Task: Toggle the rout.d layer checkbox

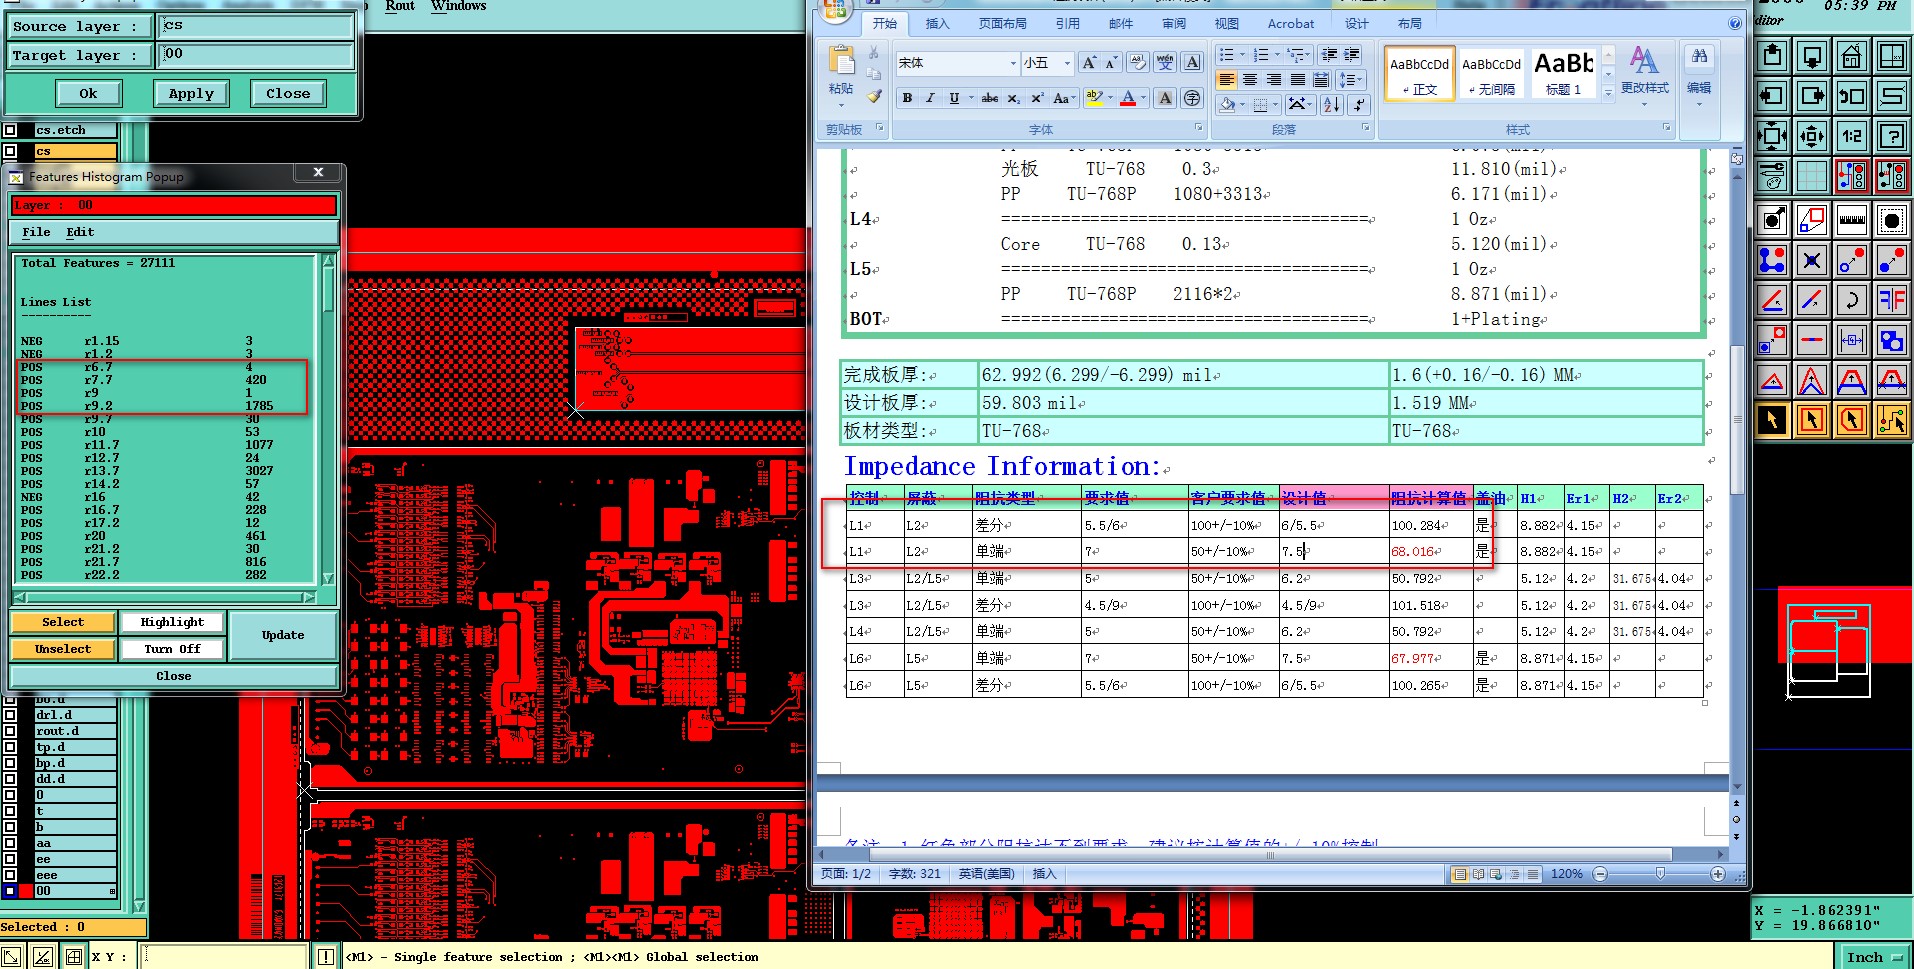Action: pyautogui.click(x=10, y=731)
